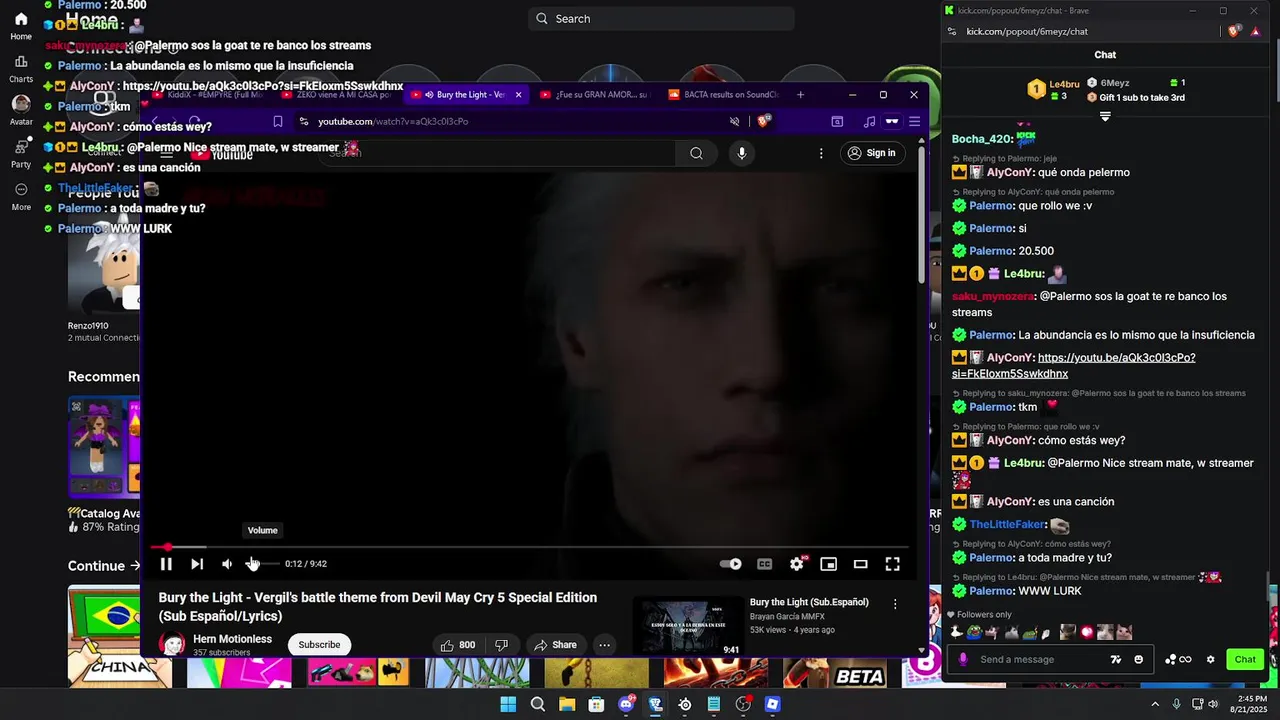Search with voice microphone on YouTube
Image resolution: width=1280 pixels, height=720 pixels.
(741, 153)
